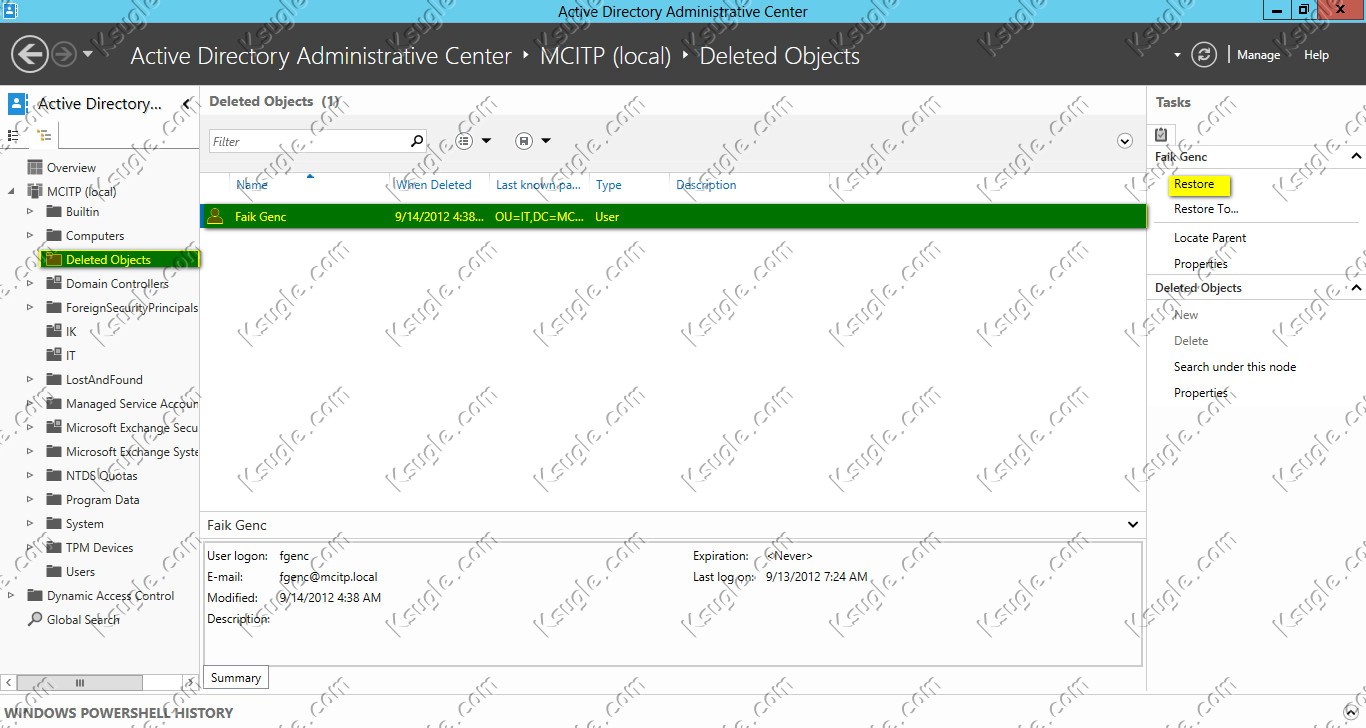Open the Users folder icon
The width and height of the screenshot is (1366, 728).
tap(54, 571)
